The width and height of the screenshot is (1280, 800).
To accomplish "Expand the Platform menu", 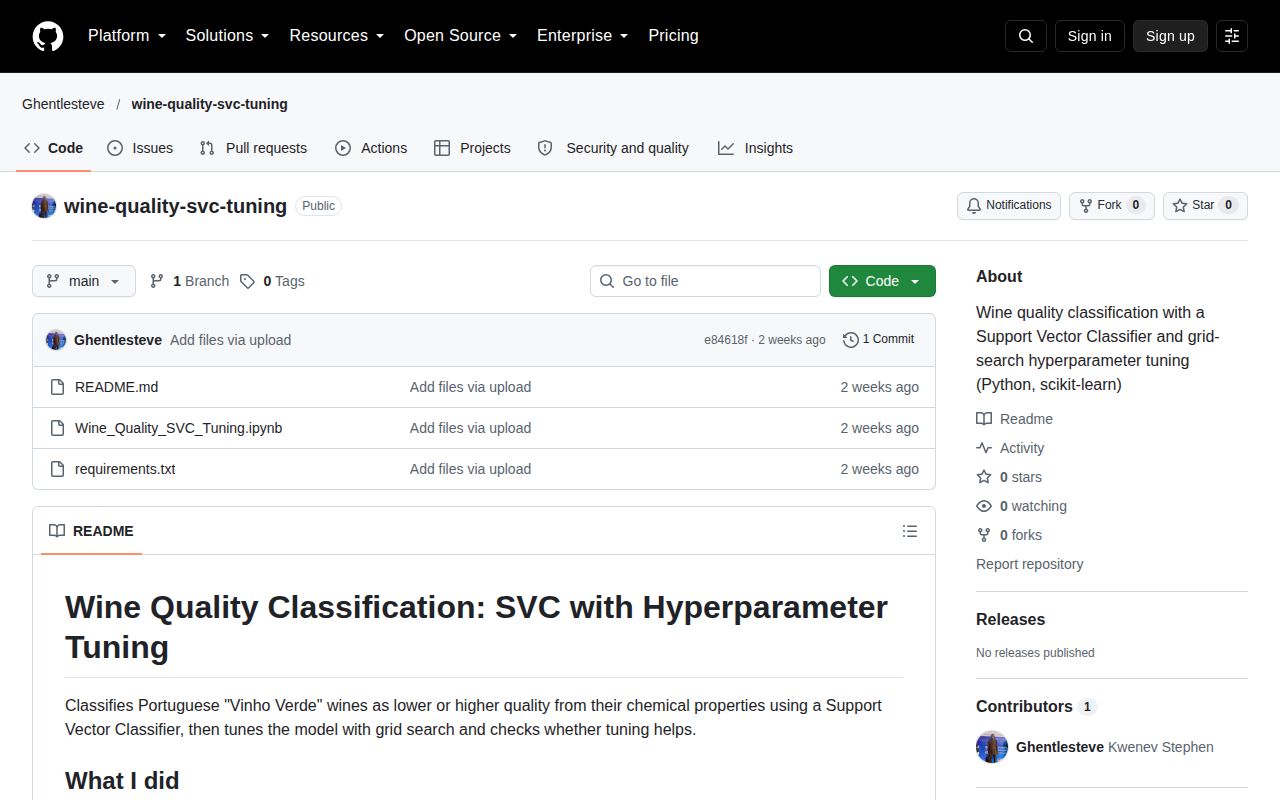I will coord(127,36).
